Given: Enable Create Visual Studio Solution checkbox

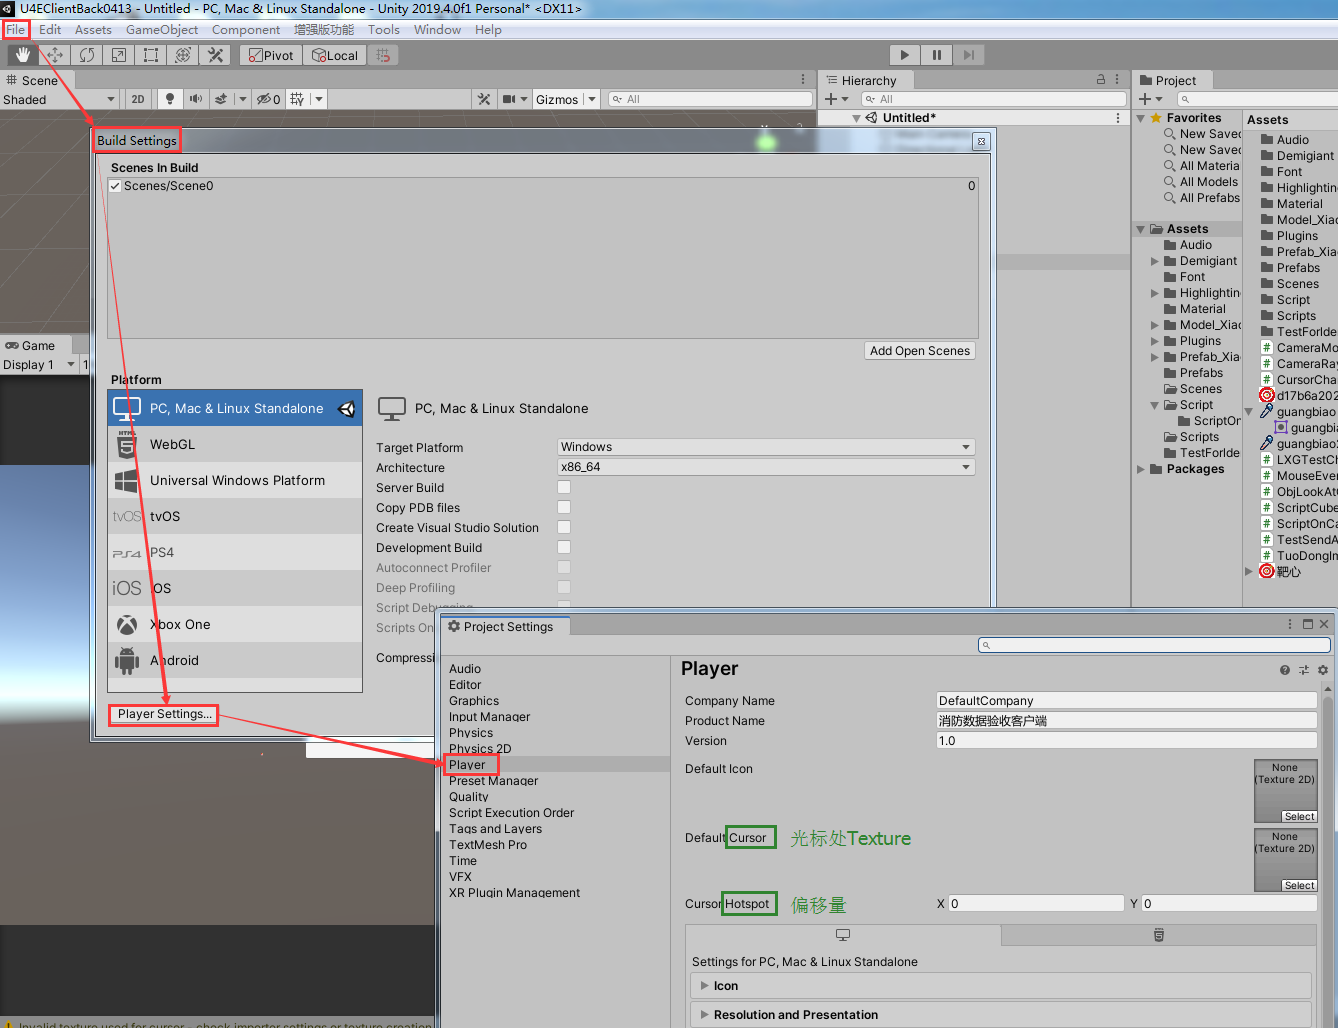Looking at the screenshot, I should pos(564,527).
